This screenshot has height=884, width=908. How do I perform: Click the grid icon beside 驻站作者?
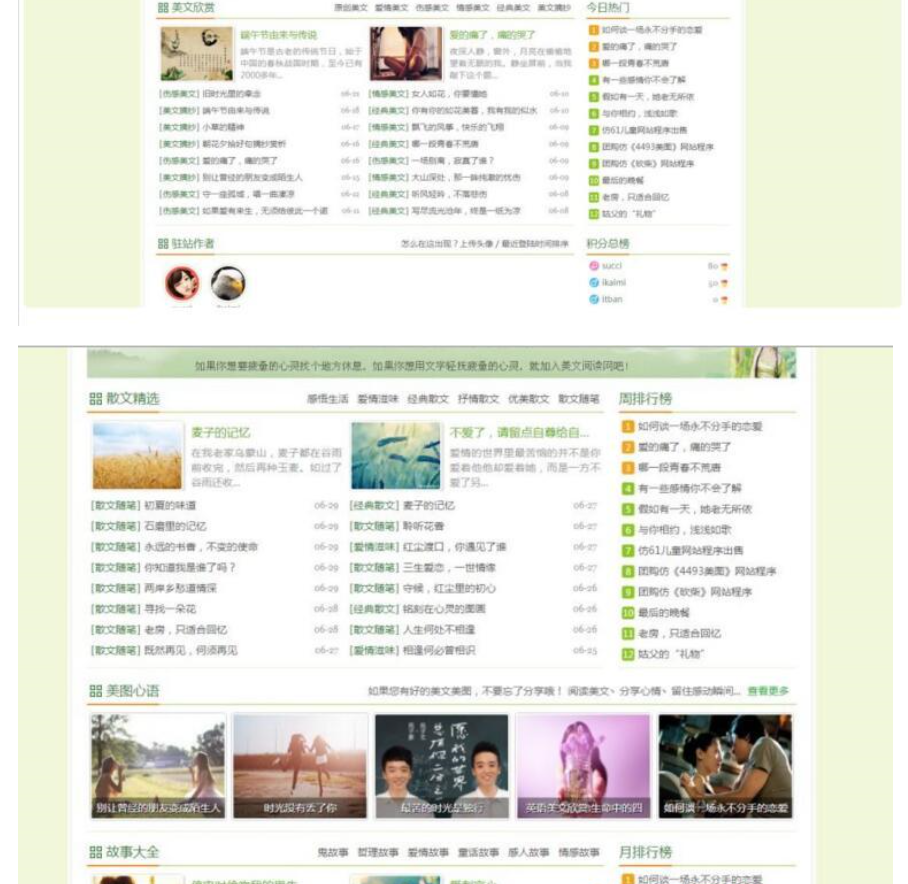click(x=163, y=244)
